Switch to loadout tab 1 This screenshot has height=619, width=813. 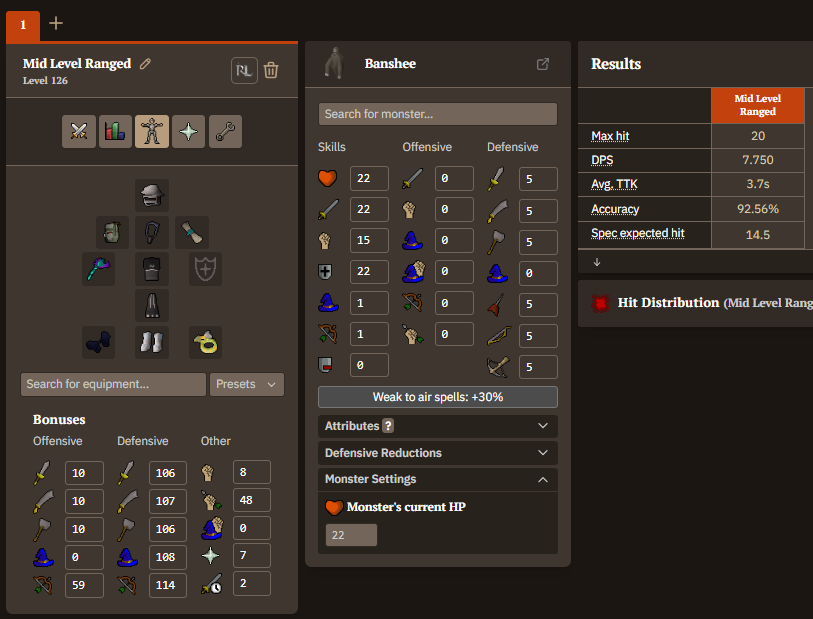coord(22,25)
